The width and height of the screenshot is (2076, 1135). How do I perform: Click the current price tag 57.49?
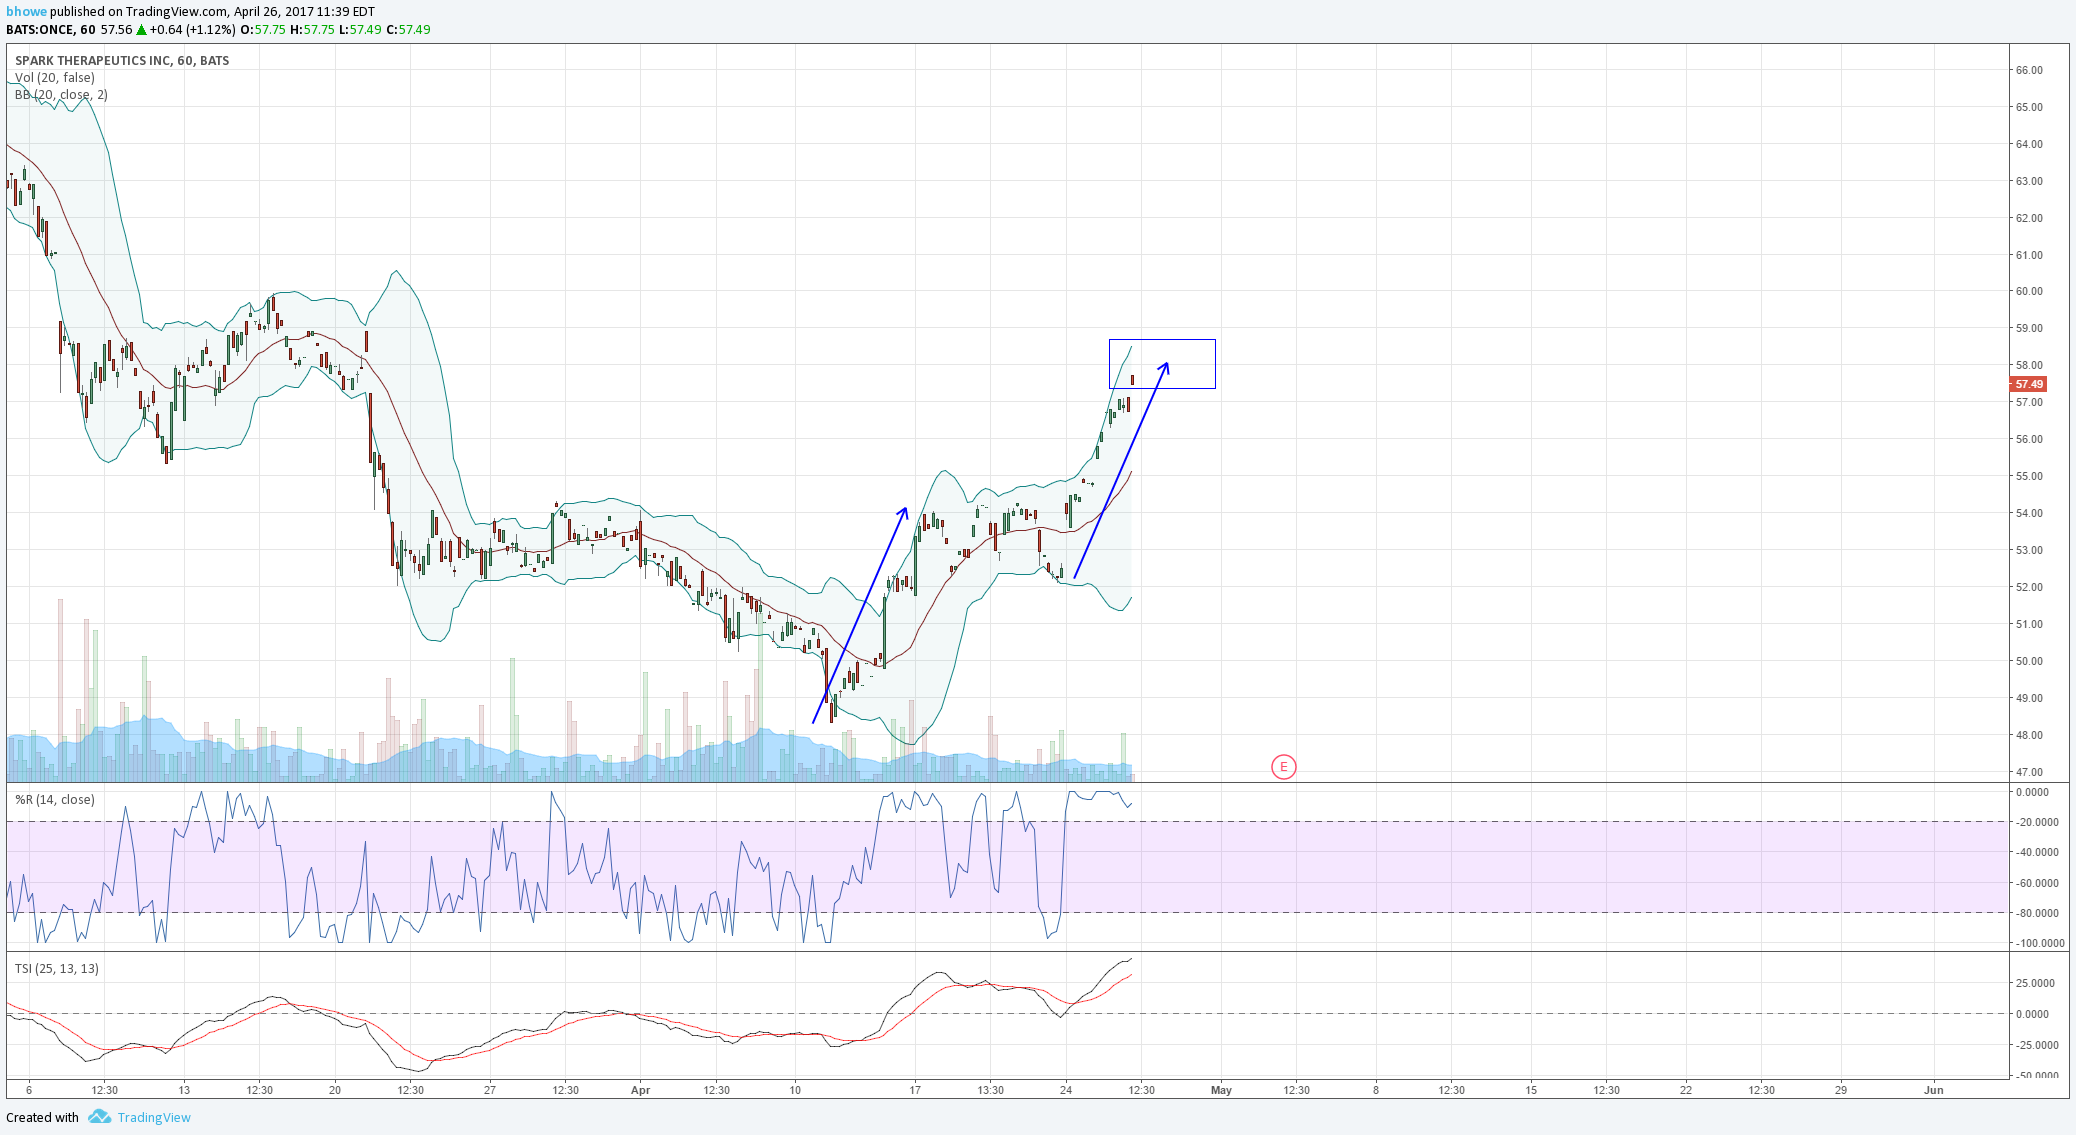(x=2029, y=384)
